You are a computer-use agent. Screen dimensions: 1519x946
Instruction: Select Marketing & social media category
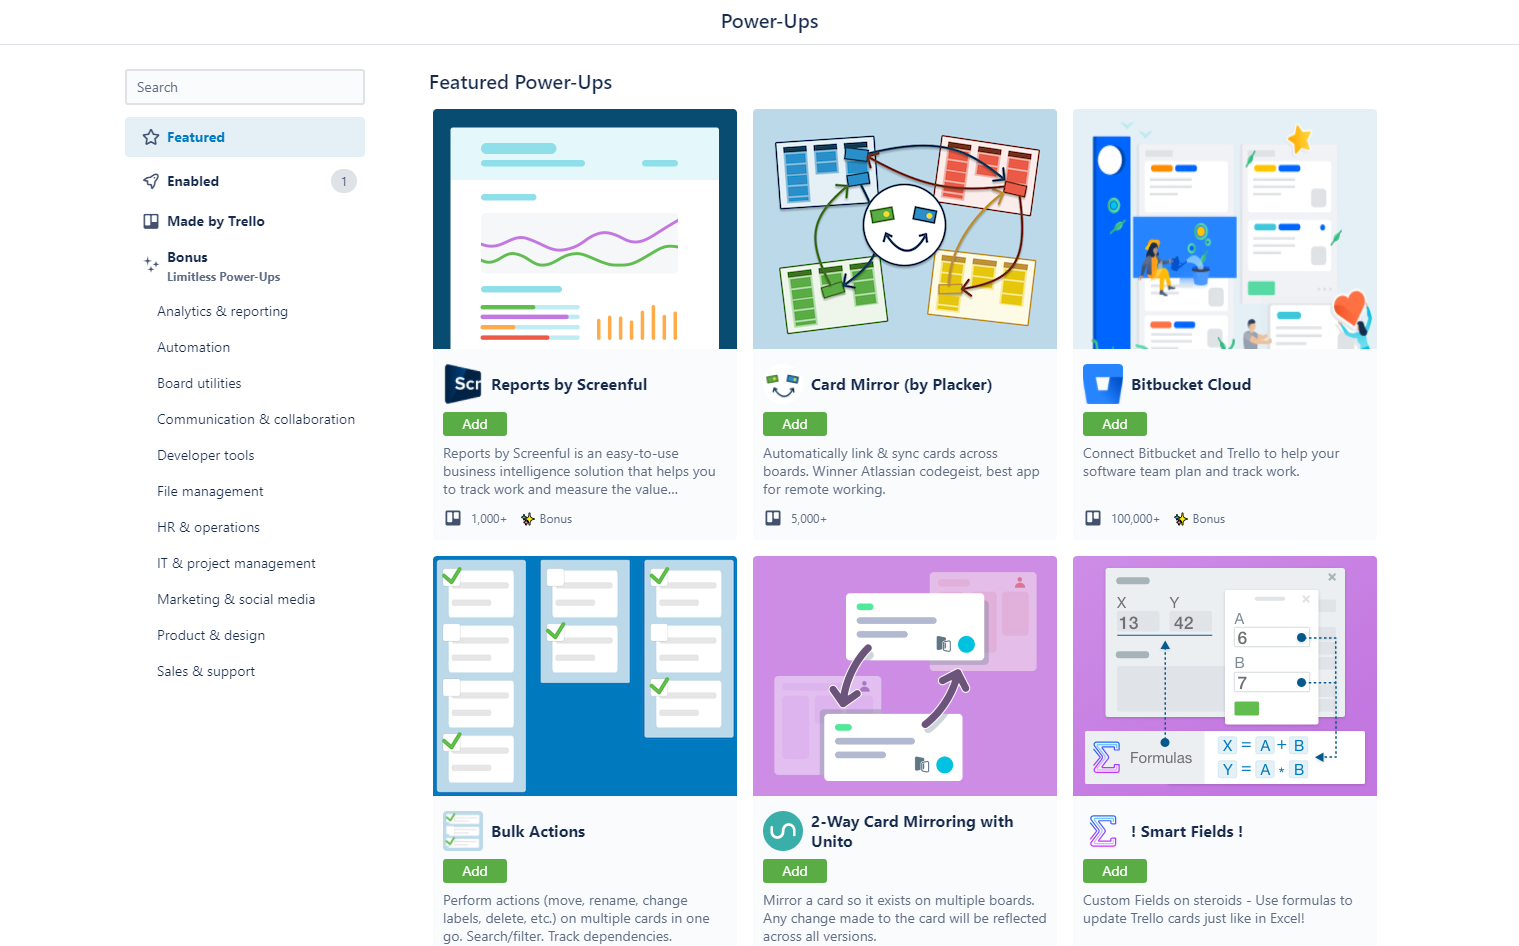[x=236, y=599]
